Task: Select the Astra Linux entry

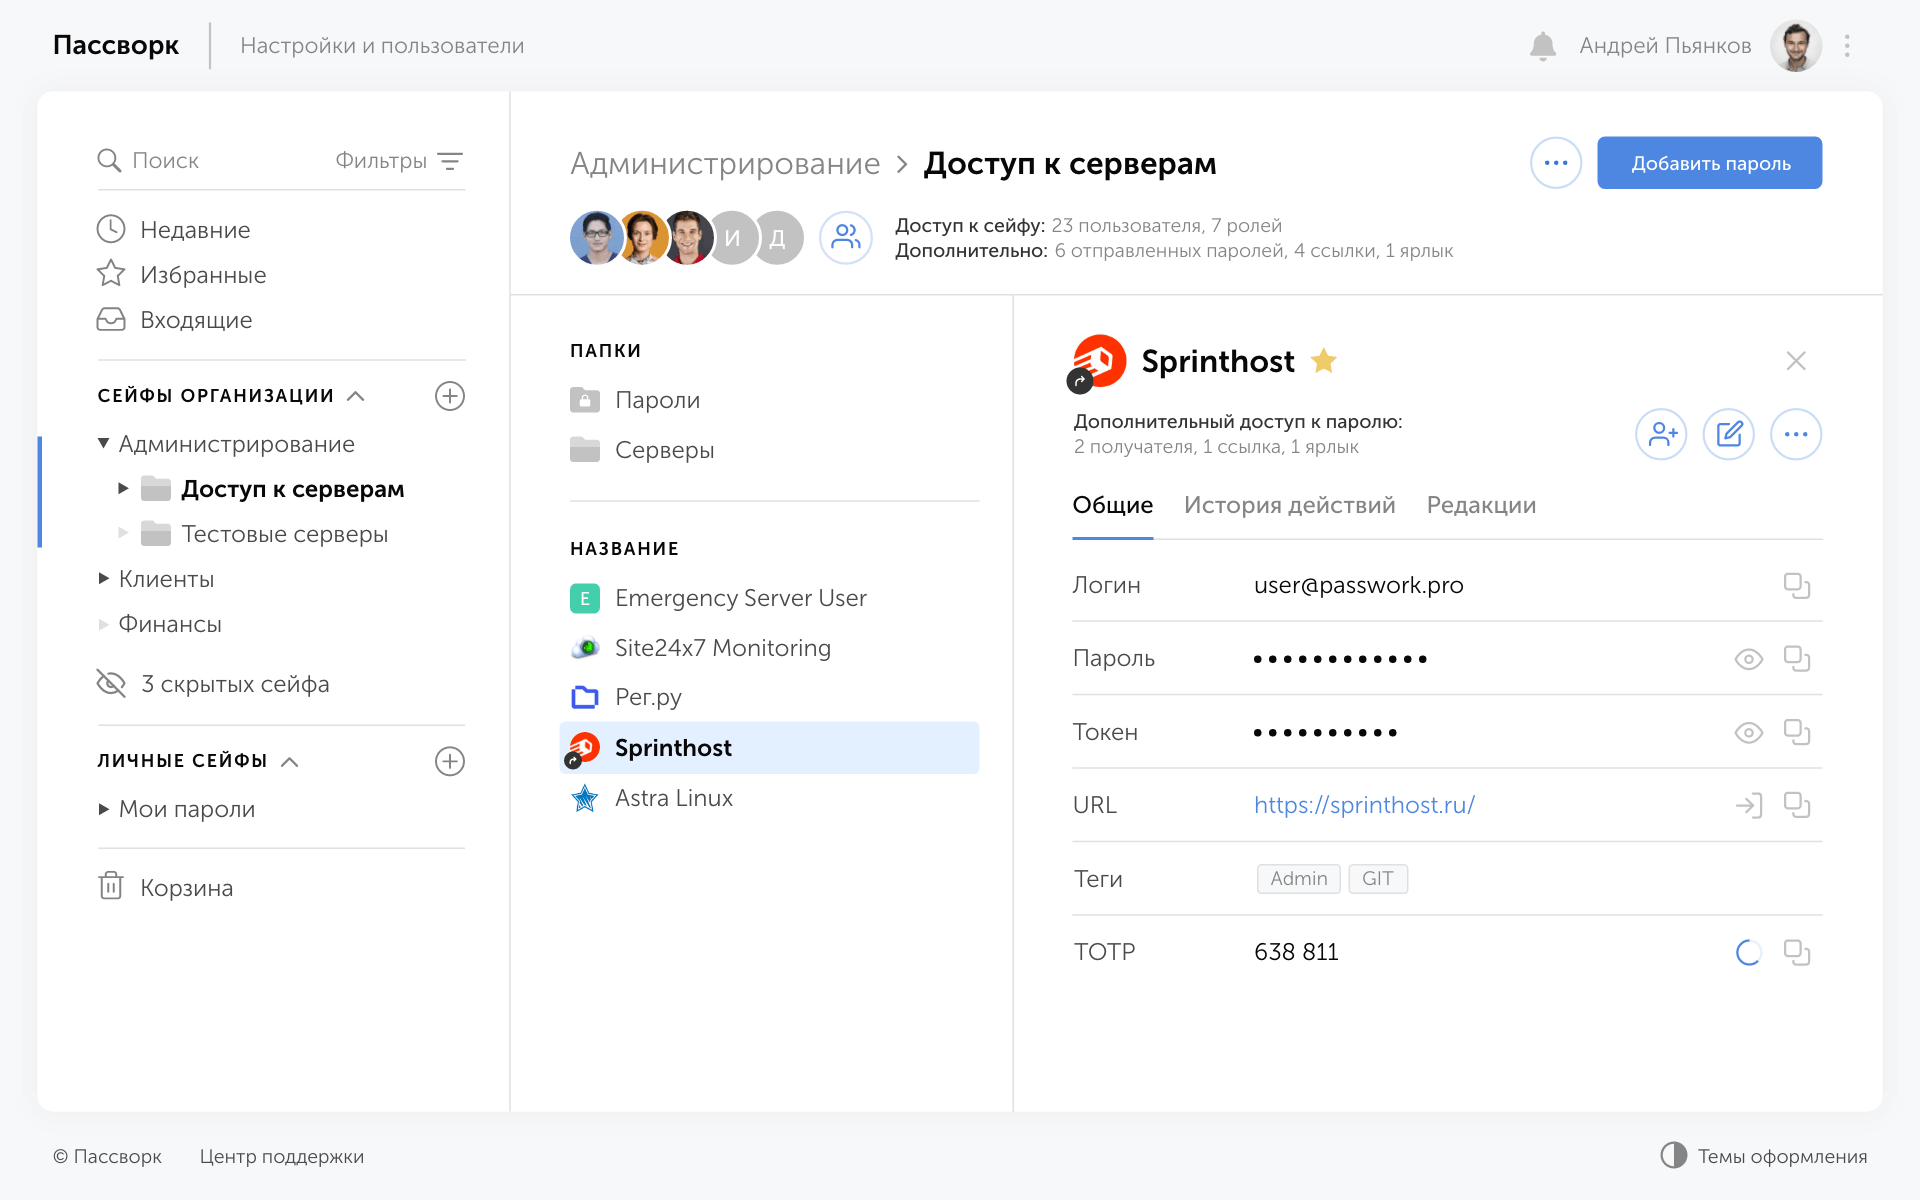Action: click(x=651, y=798)
